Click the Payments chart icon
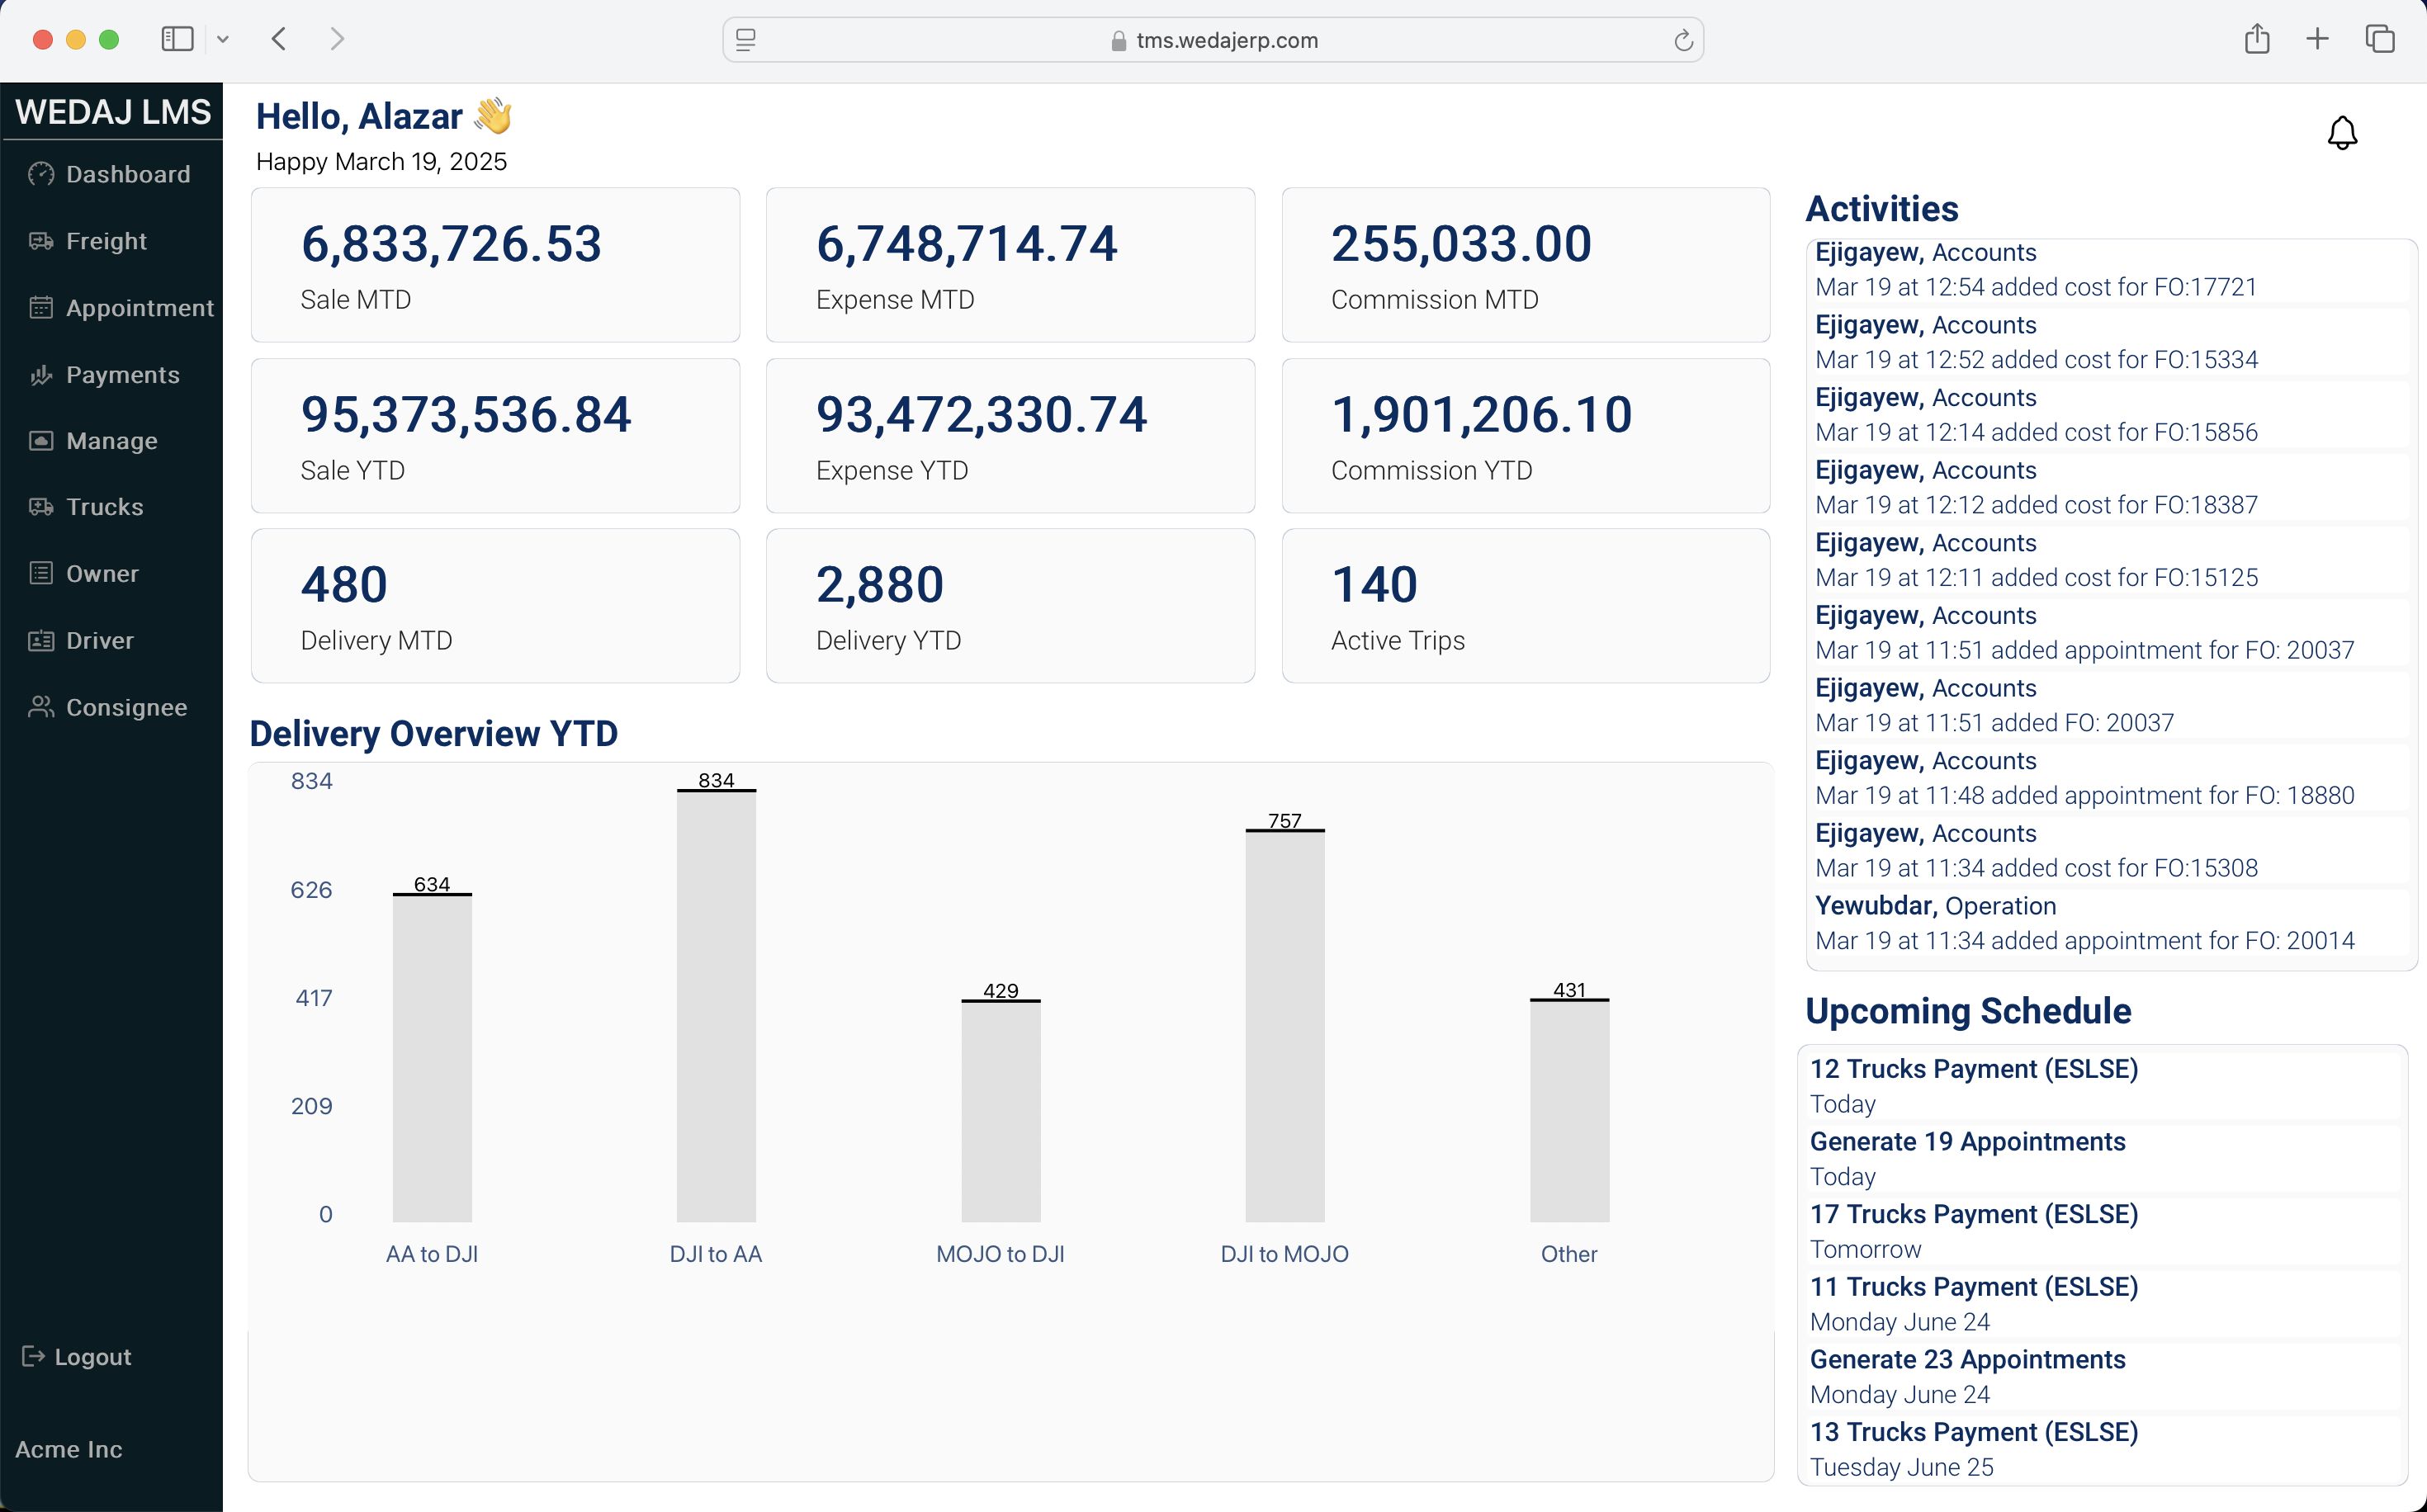The width and height of the screenshot is (2427, 1512). [x=41, y=375]
